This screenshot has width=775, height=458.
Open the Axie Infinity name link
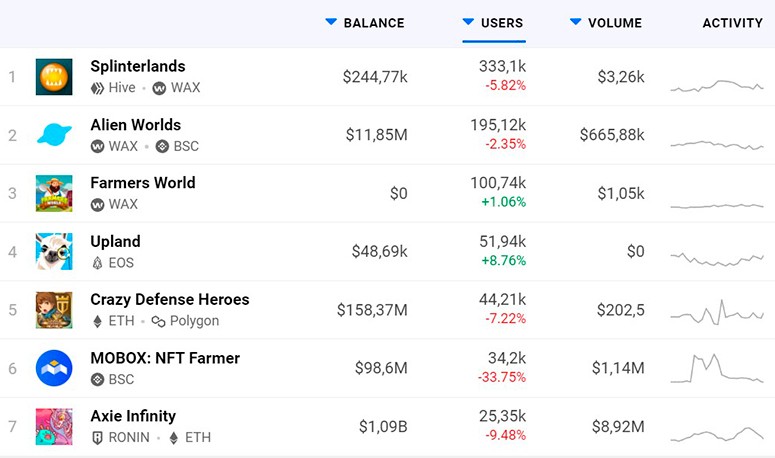[132, 416]
